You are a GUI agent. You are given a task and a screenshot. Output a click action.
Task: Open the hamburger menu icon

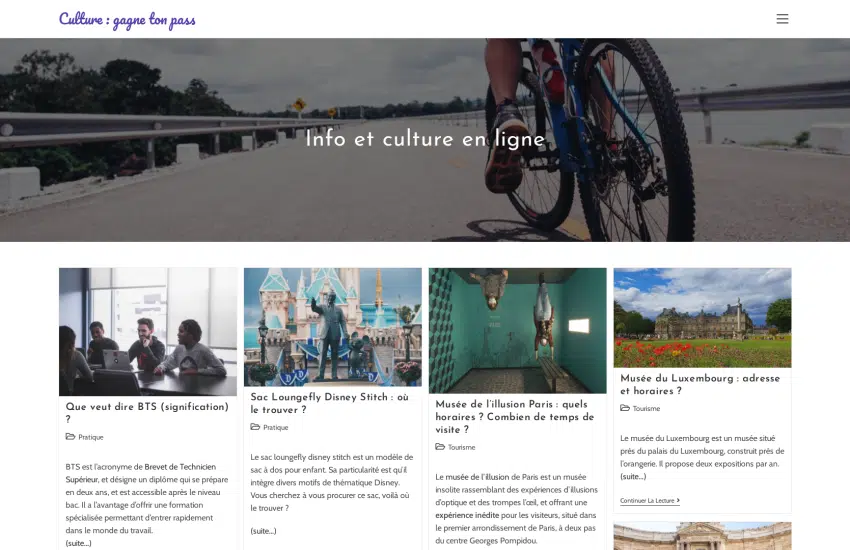pos(782,19)
